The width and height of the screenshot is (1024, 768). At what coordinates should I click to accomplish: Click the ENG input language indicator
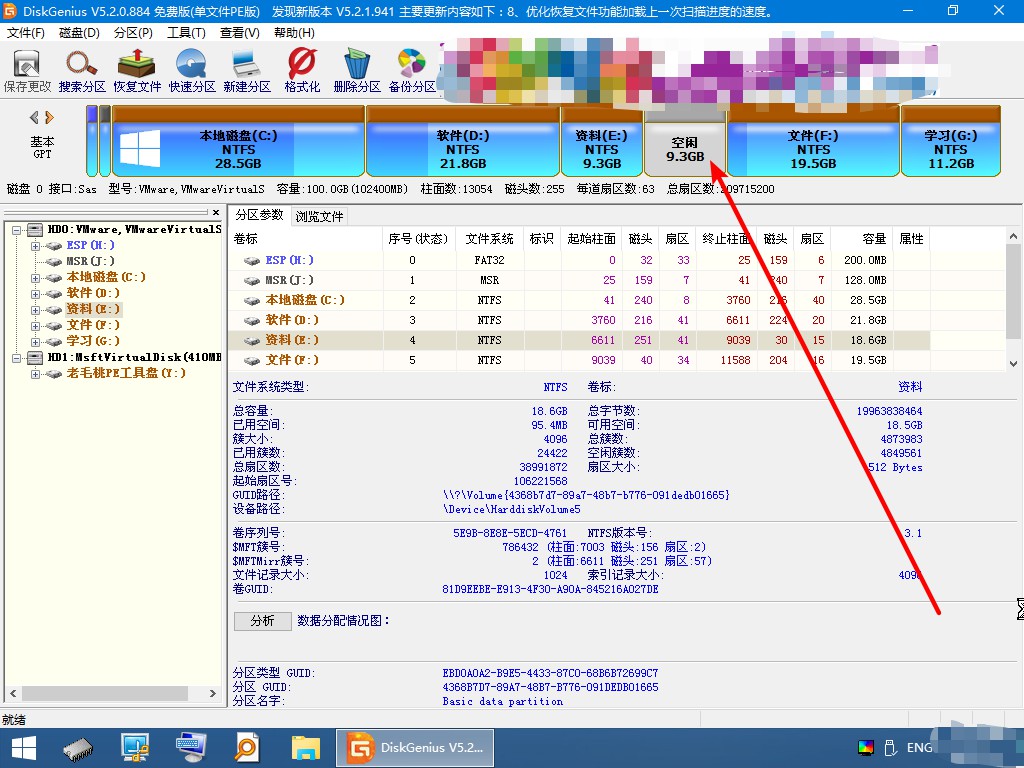pyautogui.click(x=920, y=748)
